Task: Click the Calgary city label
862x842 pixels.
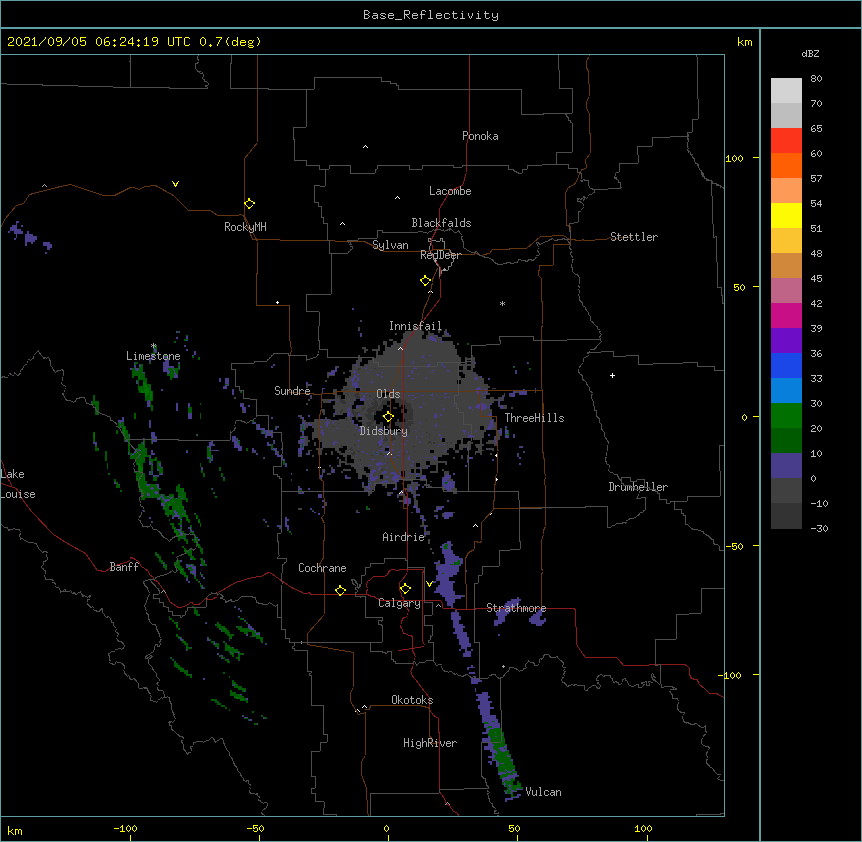Action: point(399,603)
